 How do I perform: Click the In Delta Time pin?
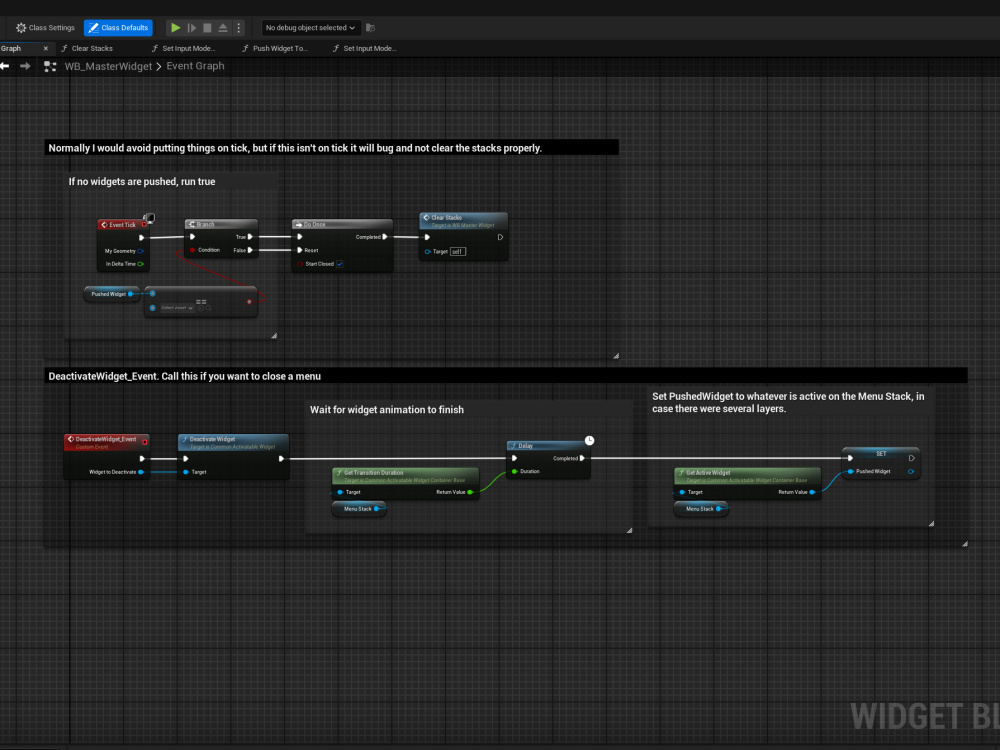(x=140, y=264)
